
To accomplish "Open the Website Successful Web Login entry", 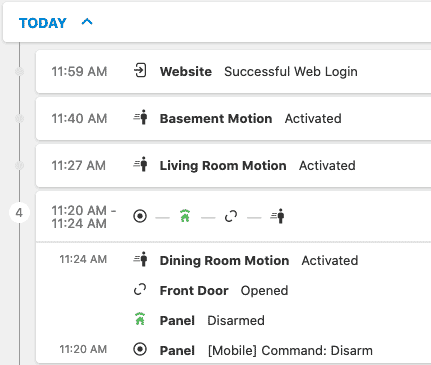I will click(x=233, y=71).
